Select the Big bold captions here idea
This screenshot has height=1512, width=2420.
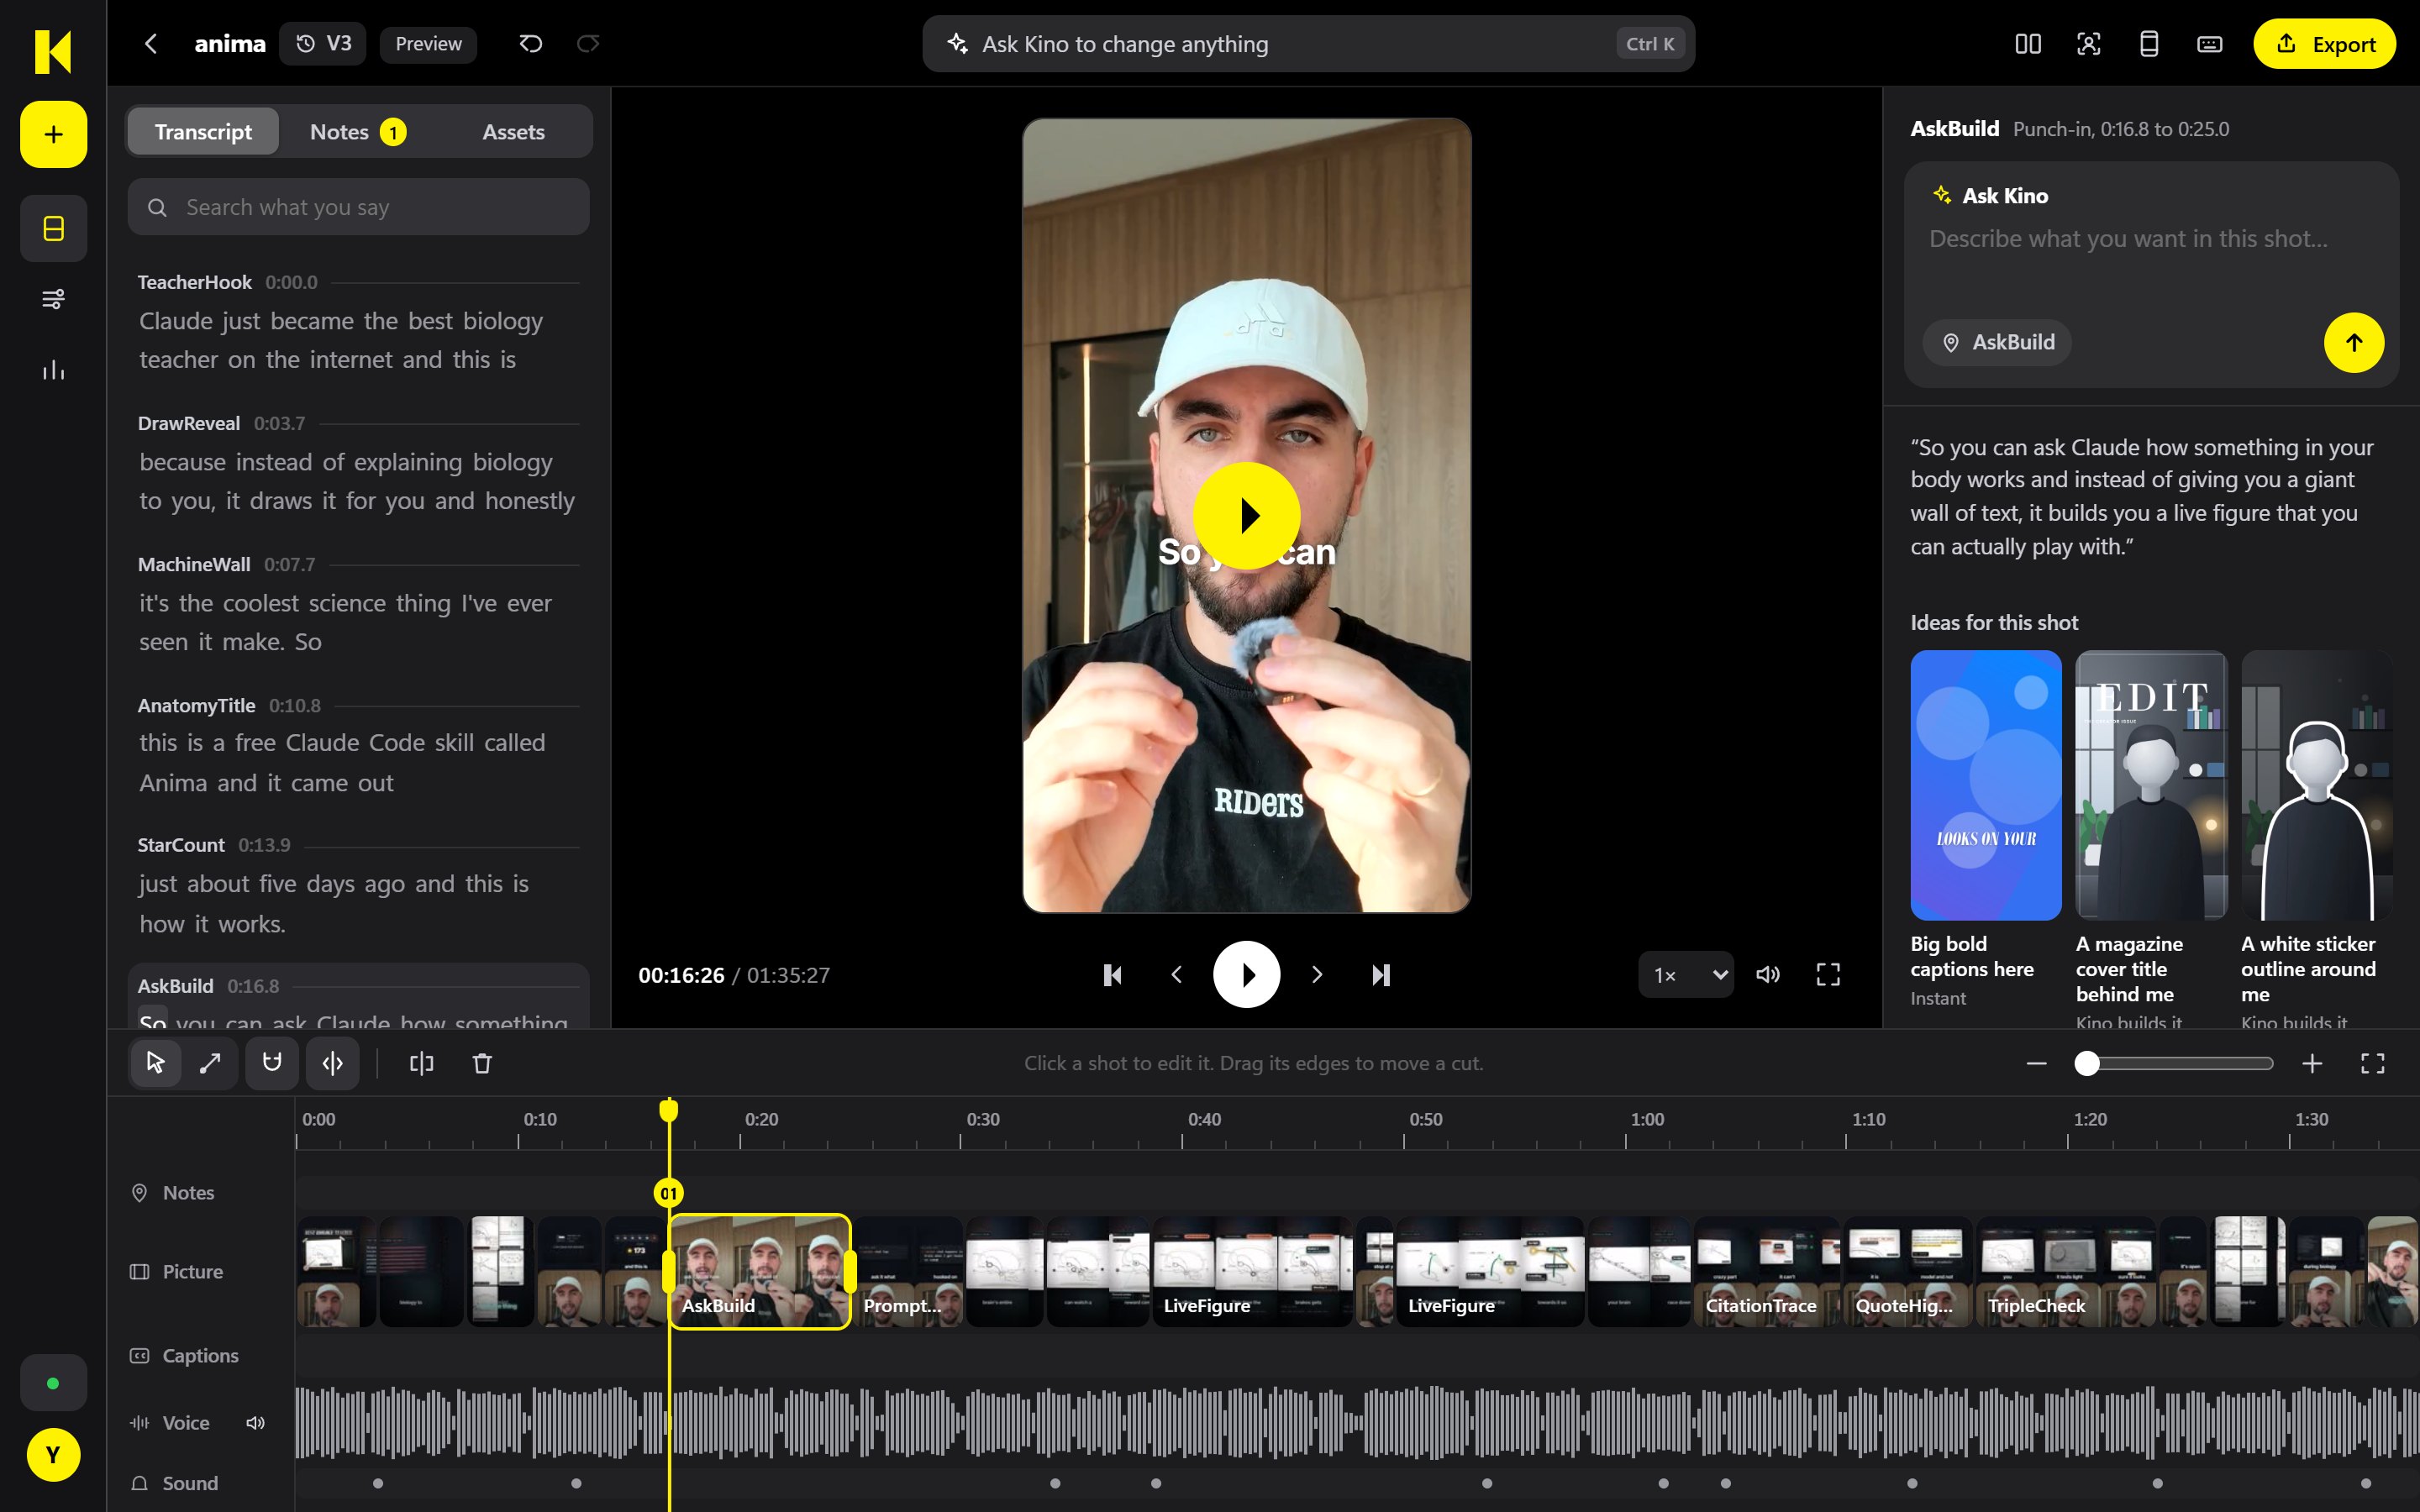pyautogui.click(x=1985, y=829)
